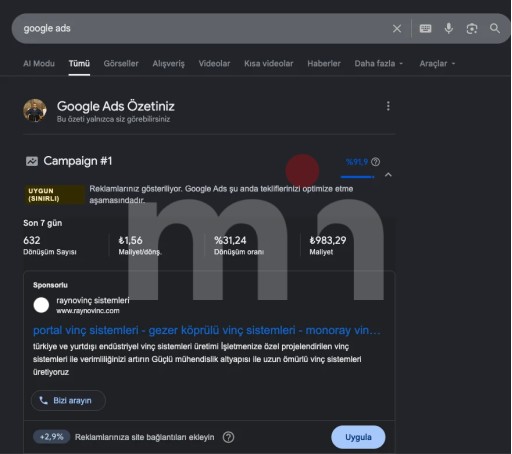Click the help icon beside site bağlantıları ekleyin
The width and height of the screenshot is (512, 454).
click(228, 437)
